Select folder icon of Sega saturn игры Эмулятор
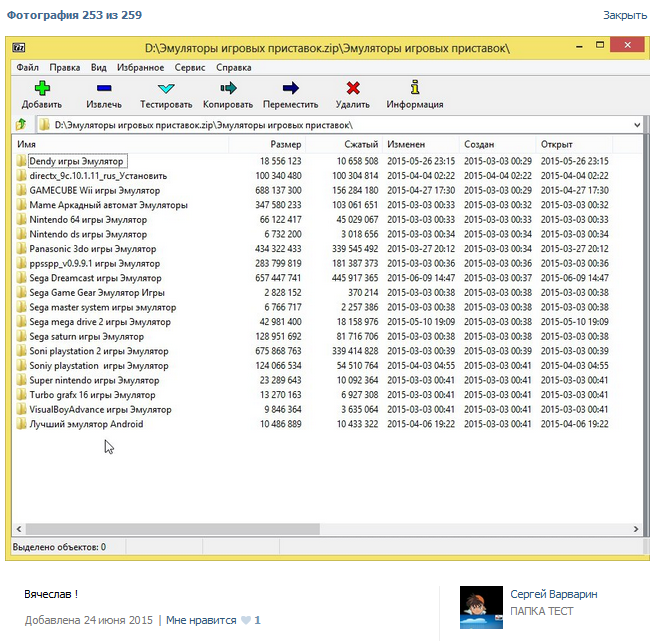The image size is (665, 641). pyautogui.click(x=21, y=336)
